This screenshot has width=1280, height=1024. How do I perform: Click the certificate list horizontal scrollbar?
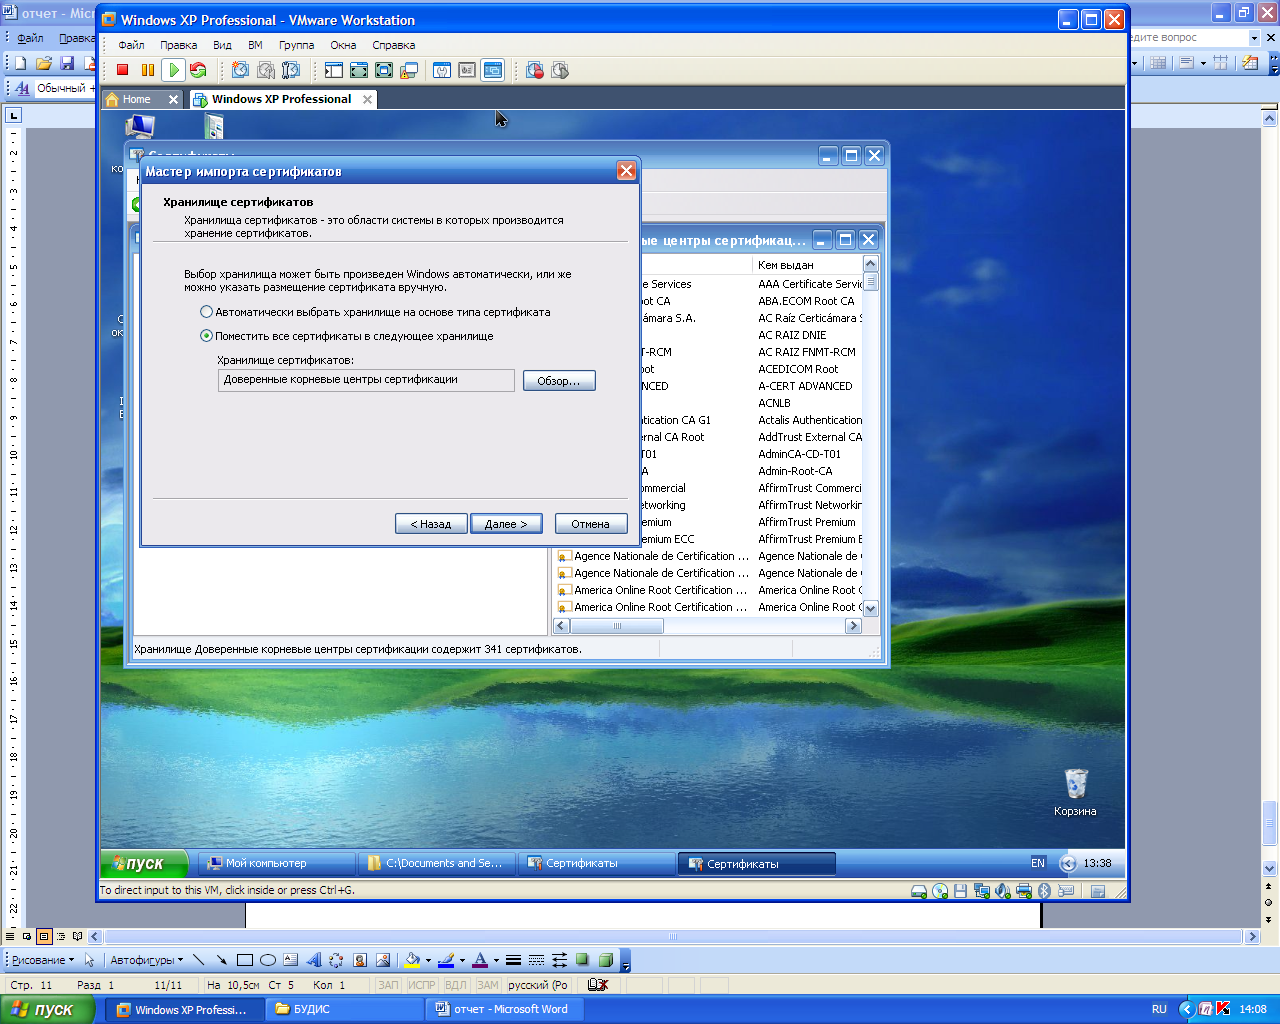pyautogui.click(x=707, y=626)
